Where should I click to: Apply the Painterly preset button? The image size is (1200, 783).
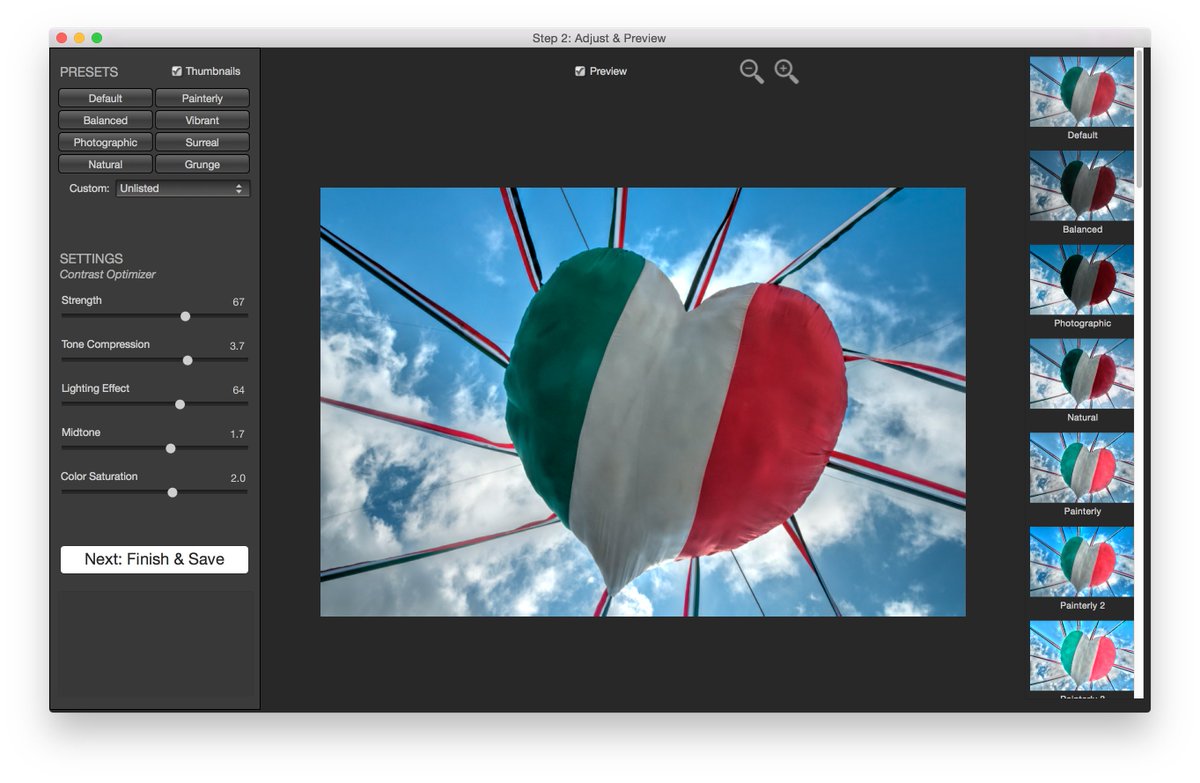click(202, 98)
